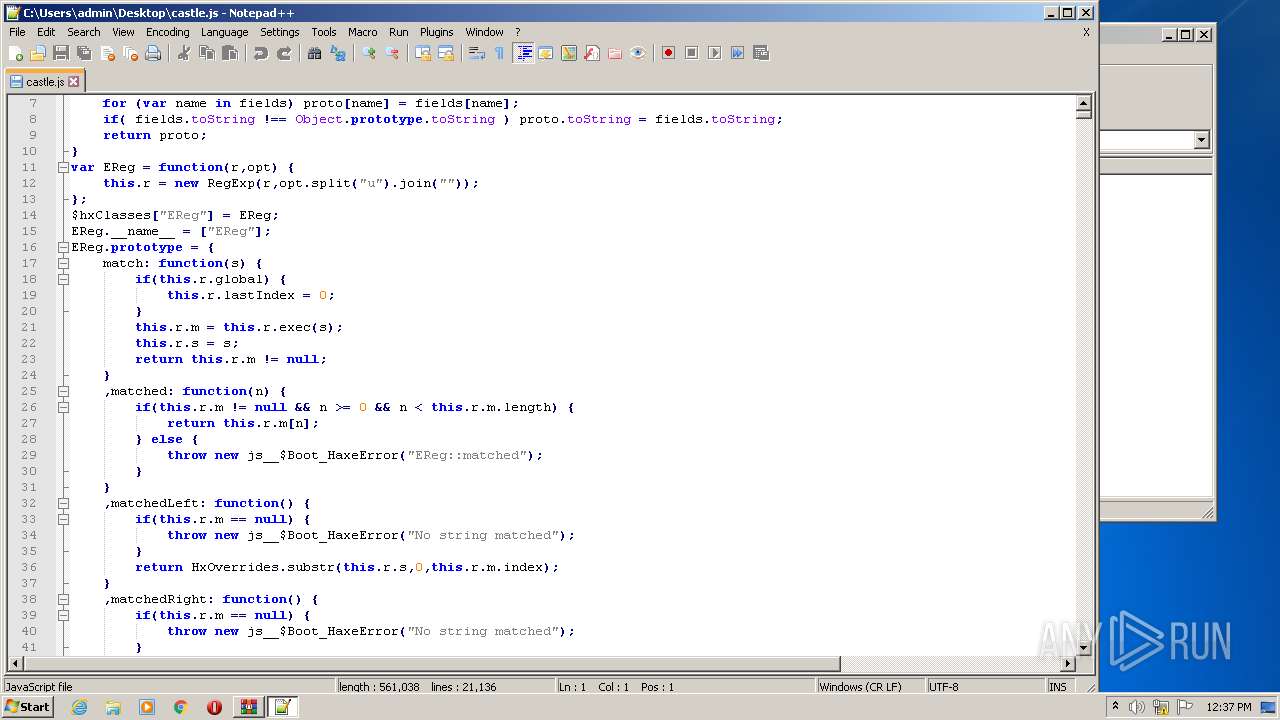
Task: Collapse the matchedRight fold at line 38
Action: tap(63, 599)
